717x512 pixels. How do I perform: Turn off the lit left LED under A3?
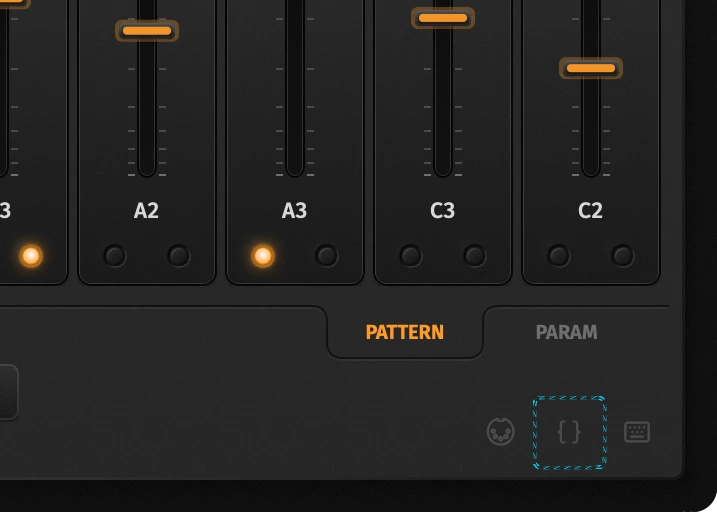[263, 256]
